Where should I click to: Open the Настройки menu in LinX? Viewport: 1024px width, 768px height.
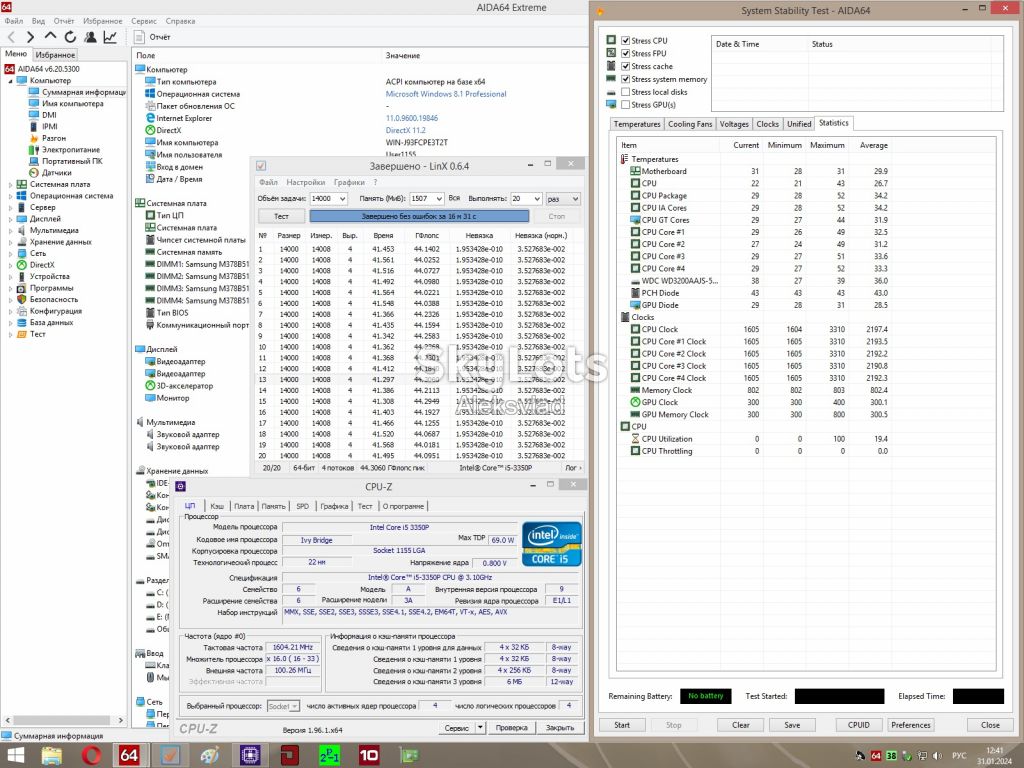[306, 182]
